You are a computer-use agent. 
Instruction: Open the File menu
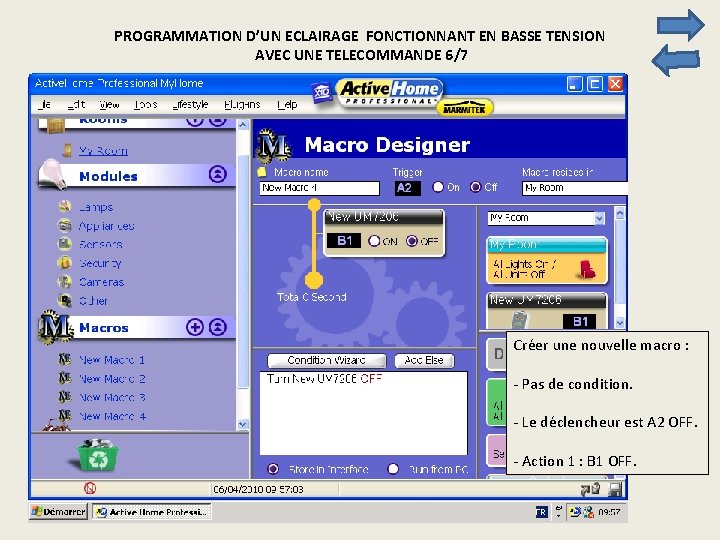pos(45,105)
